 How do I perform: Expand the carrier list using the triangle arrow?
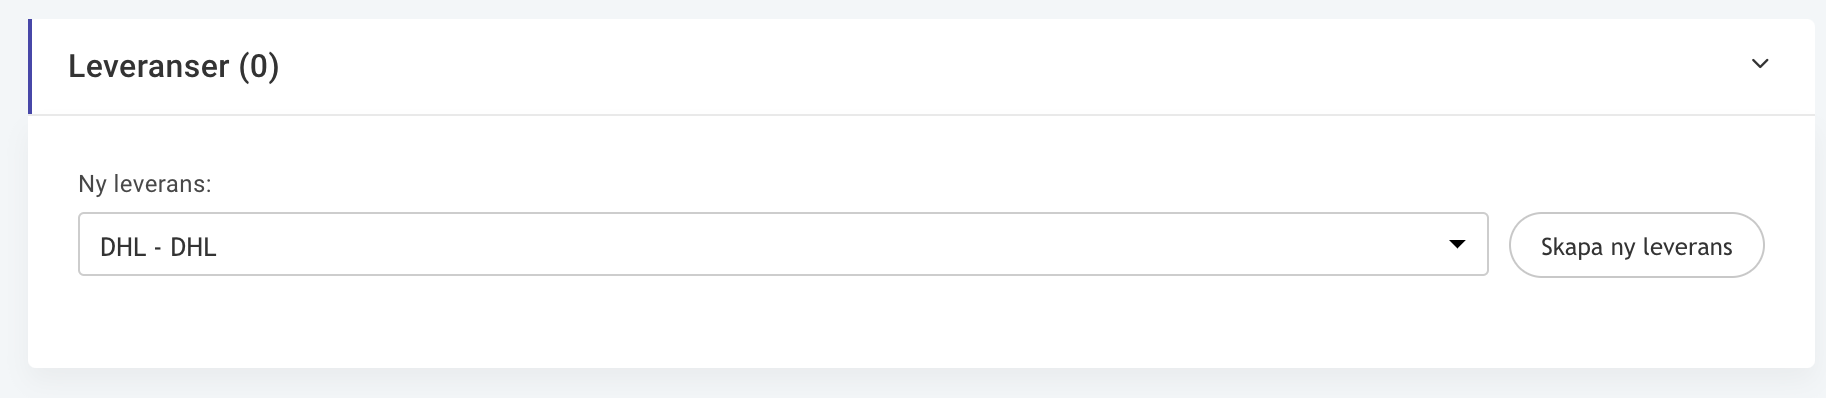click(1457, 244)
